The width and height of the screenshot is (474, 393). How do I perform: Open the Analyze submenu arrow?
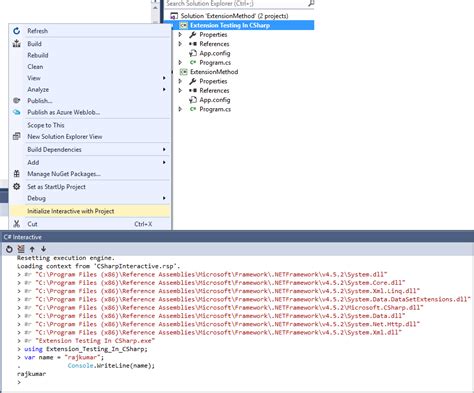164,89
